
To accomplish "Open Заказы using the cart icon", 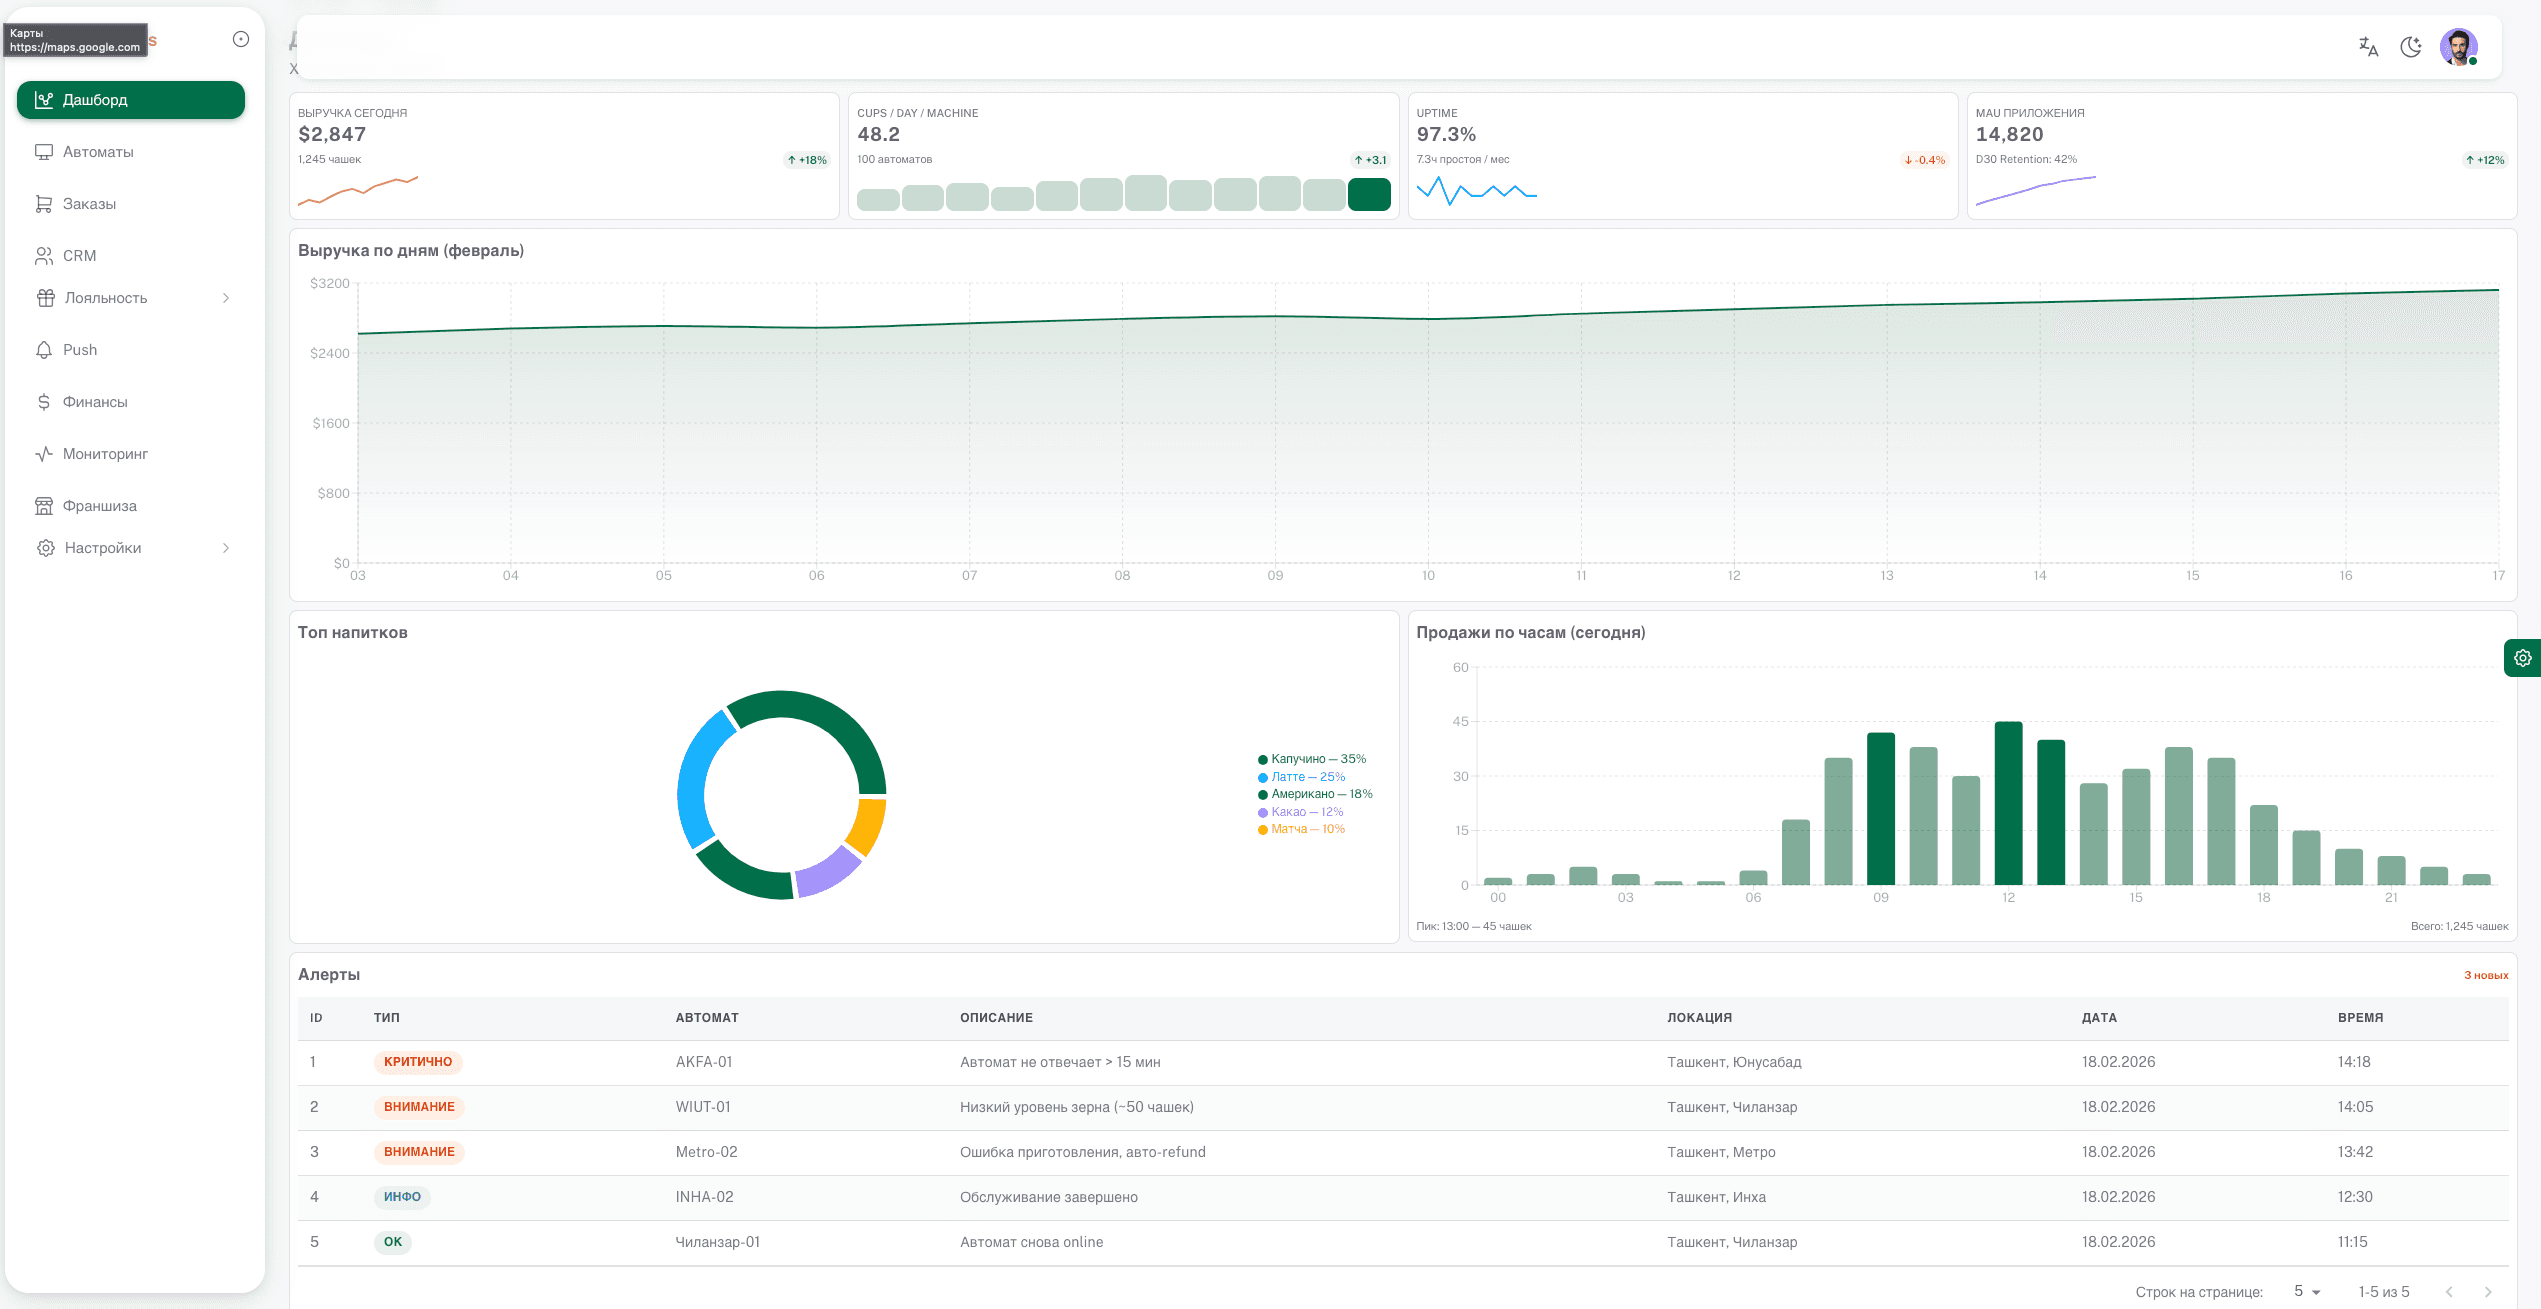I will tap(44, 203).
